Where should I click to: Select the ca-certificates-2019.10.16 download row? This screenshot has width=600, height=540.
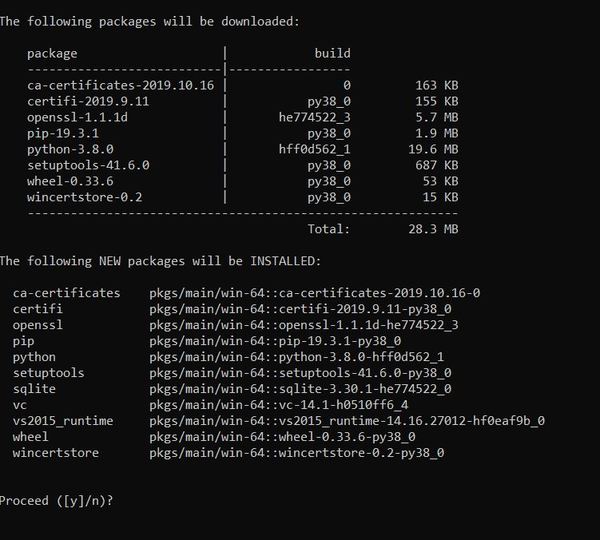tap(243, 85)
